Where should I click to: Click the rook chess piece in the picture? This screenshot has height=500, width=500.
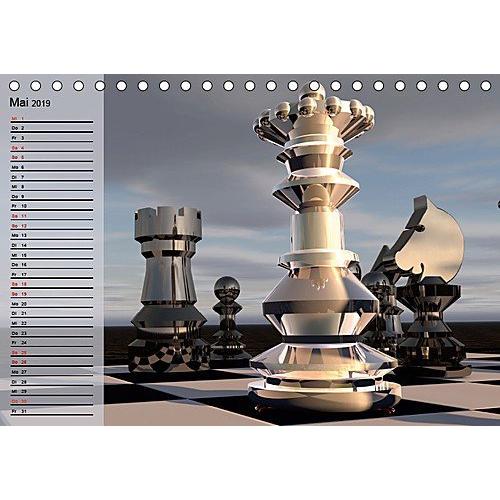click(x=168, y=289)
